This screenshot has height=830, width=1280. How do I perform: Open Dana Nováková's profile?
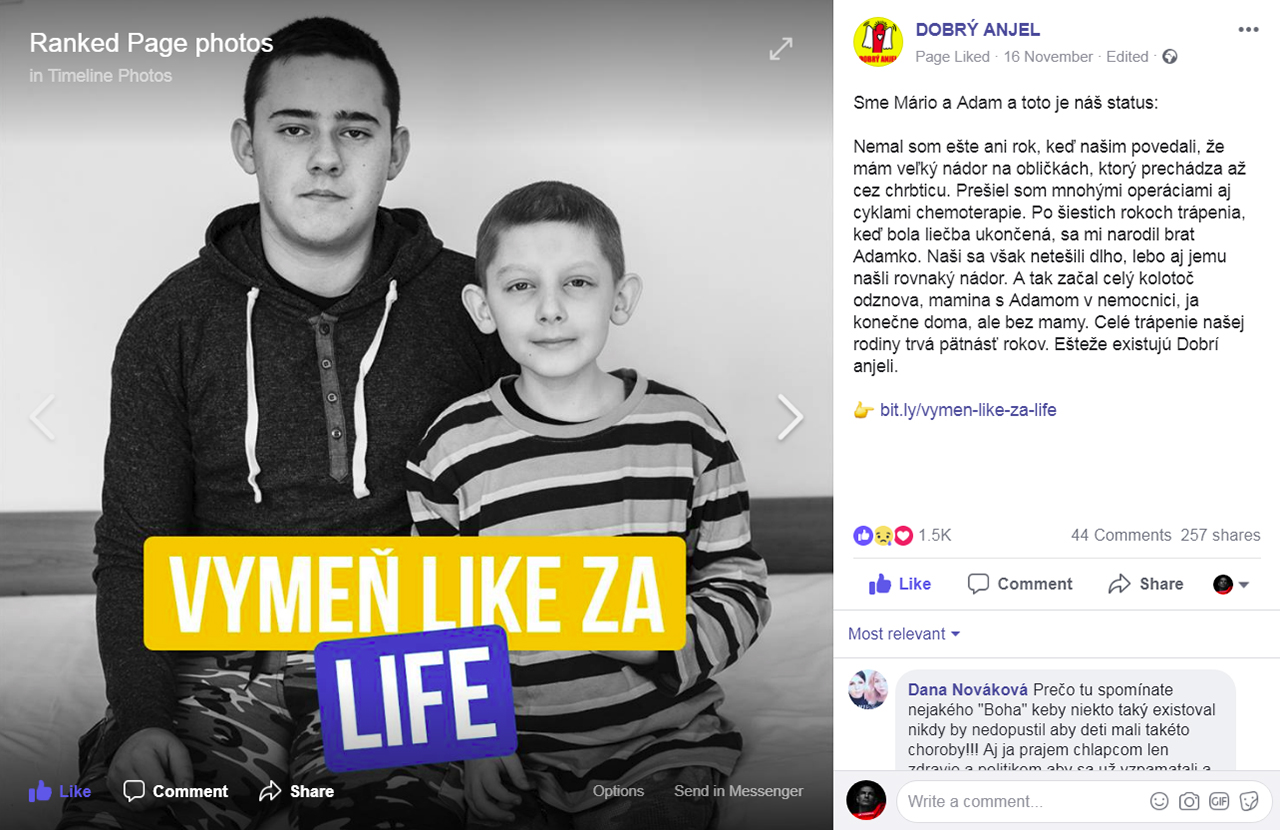968,690
